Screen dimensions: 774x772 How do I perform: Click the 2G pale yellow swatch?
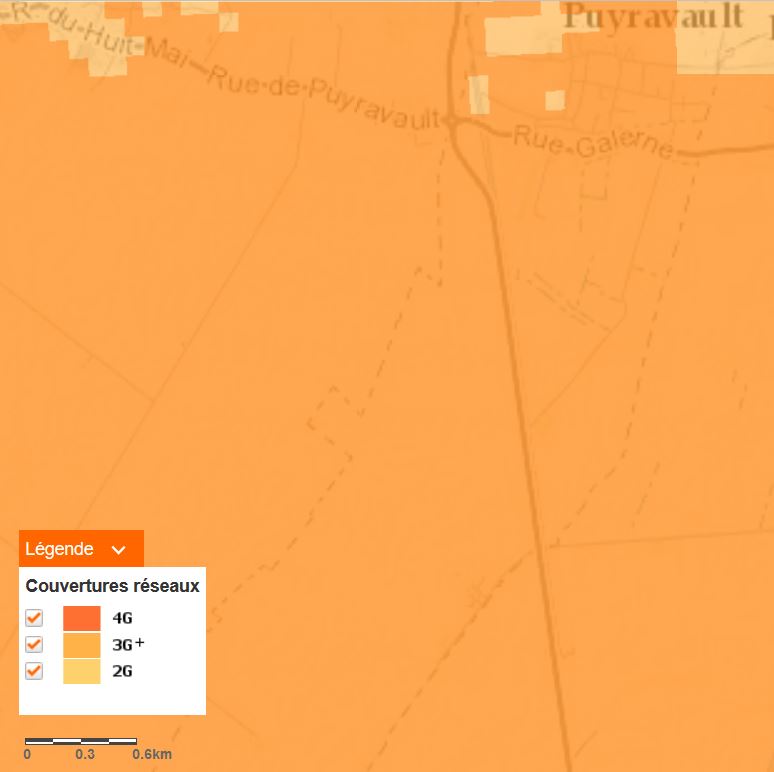click(x=82, y=671)
